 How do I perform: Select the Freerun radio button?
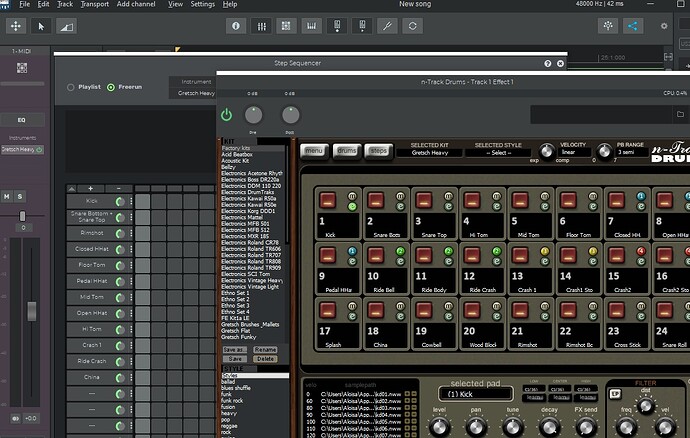pyautogui.click(x=111, y=87)
